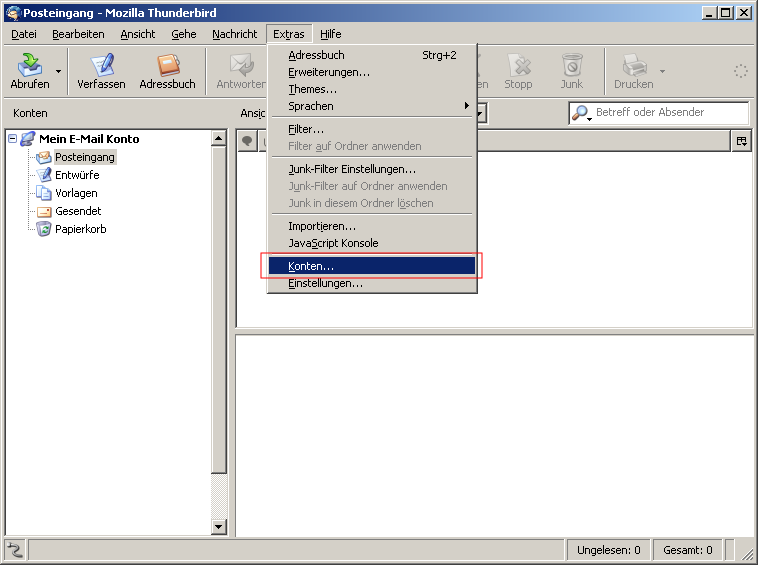Choose Themes... in the Extras menu
Screen dimensions: 758x565
[x=372, y=89]
